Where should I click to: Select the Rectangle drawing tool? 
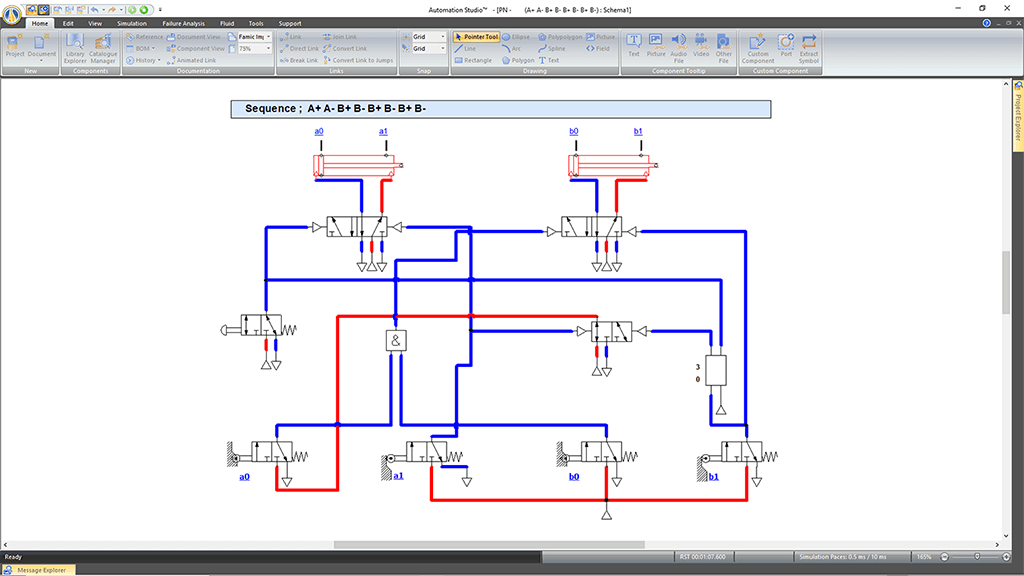[472, 60]
